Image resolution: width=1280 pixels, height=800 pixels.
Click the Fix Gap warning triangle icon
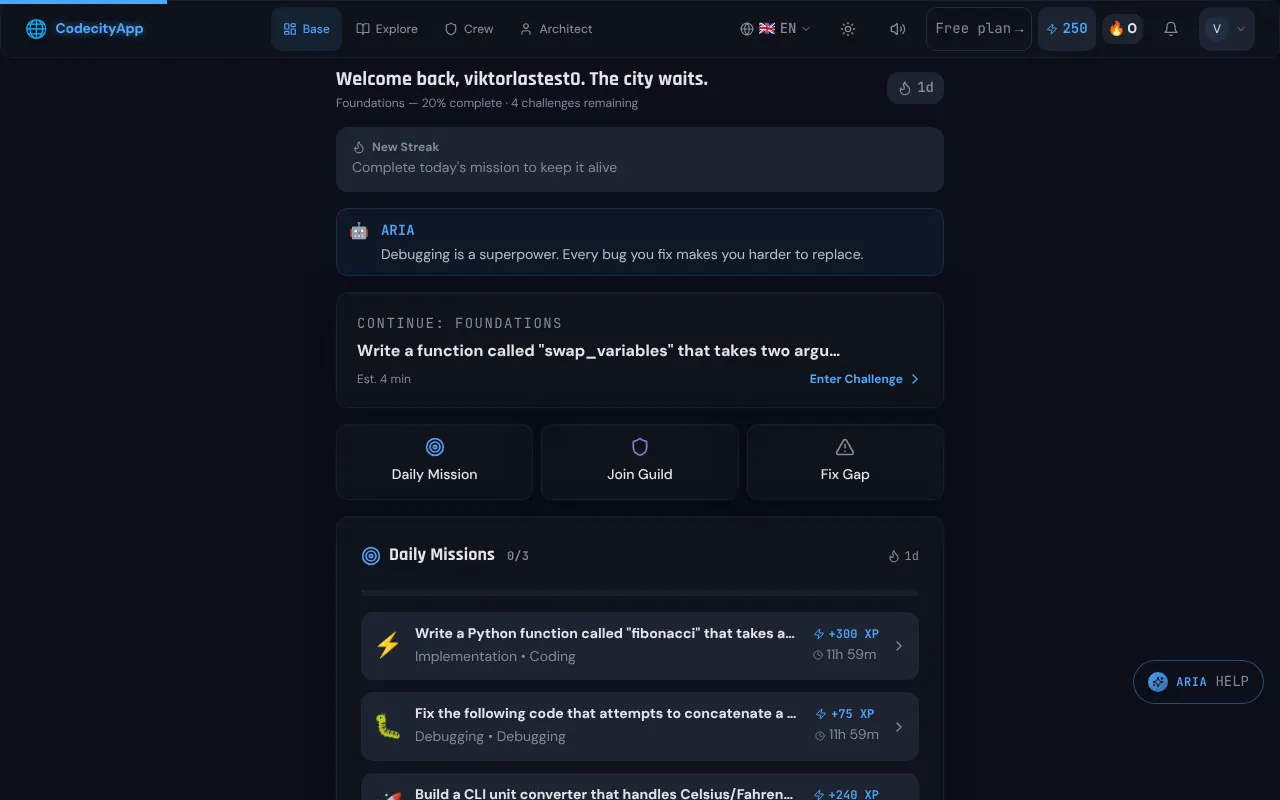[845, 447]
